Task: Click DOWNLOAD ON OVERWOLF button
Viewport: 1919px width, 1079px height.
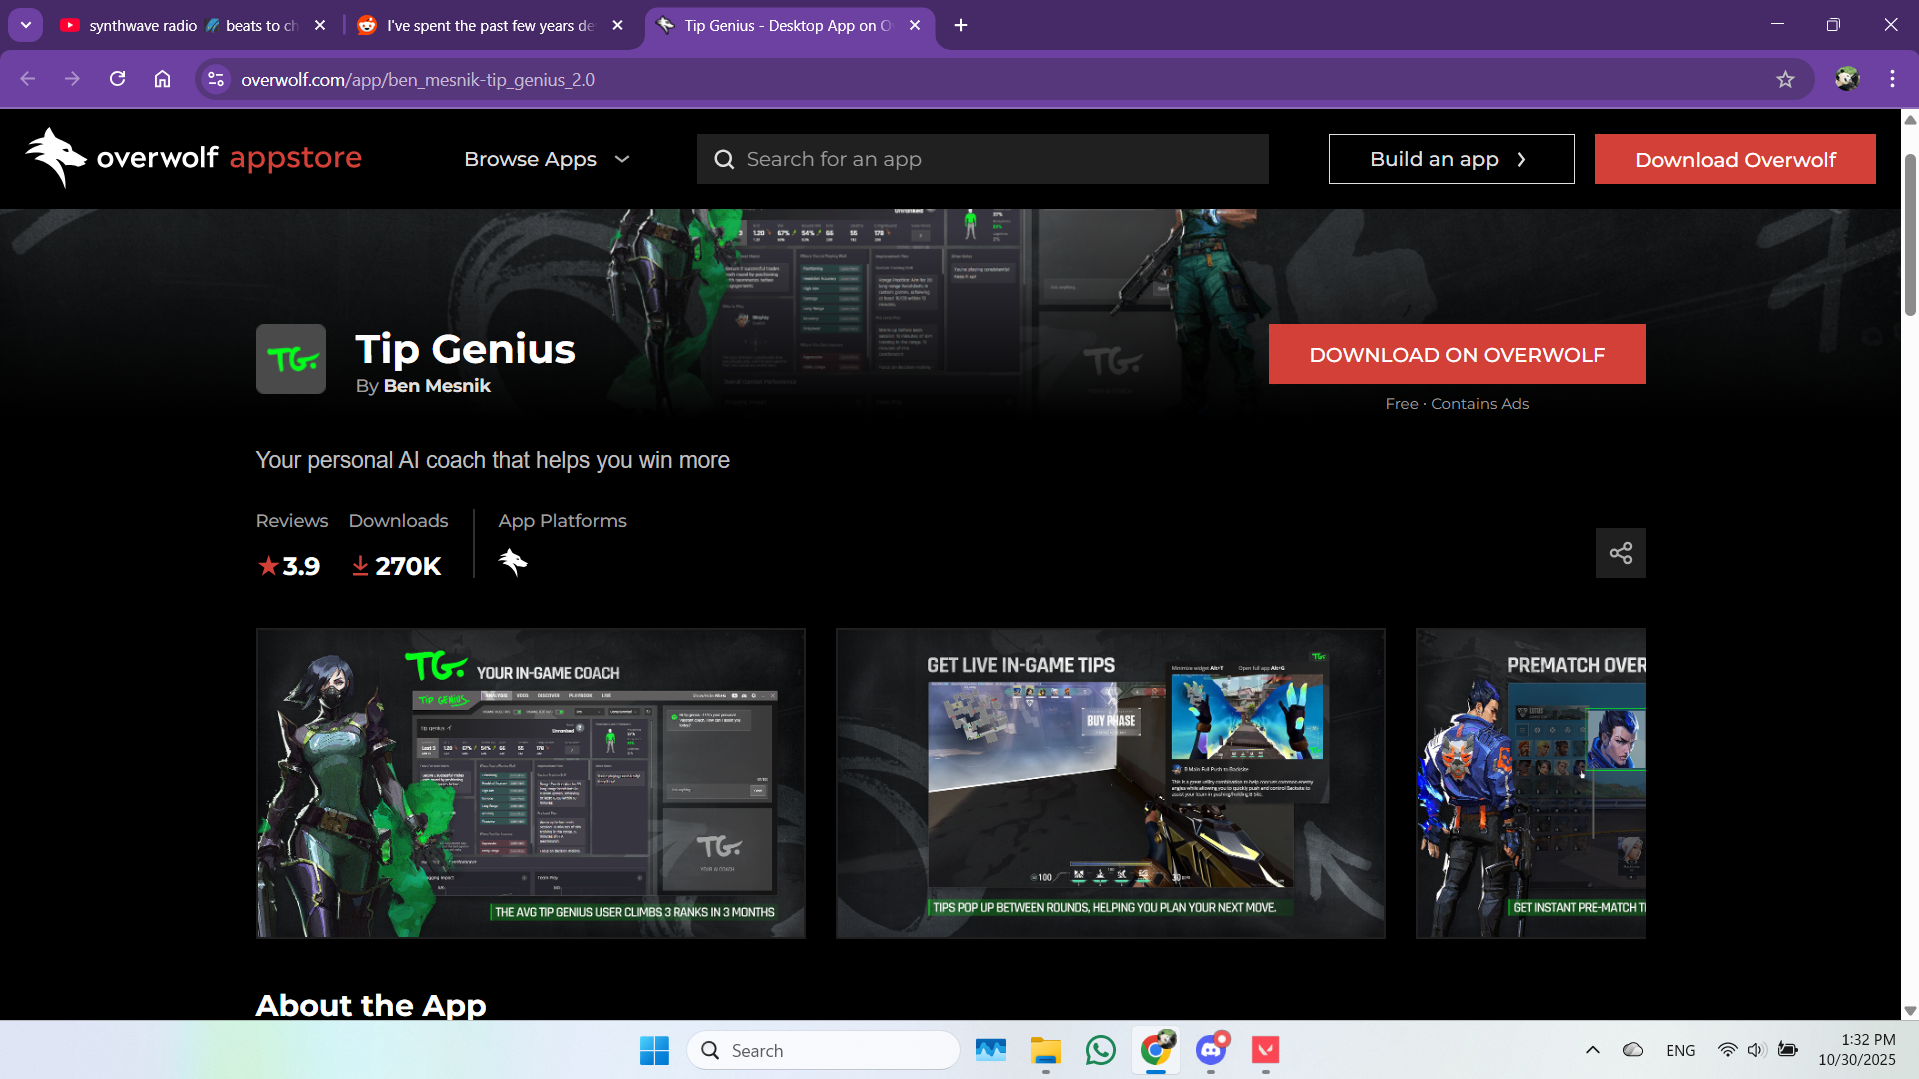Action: 1457,354
